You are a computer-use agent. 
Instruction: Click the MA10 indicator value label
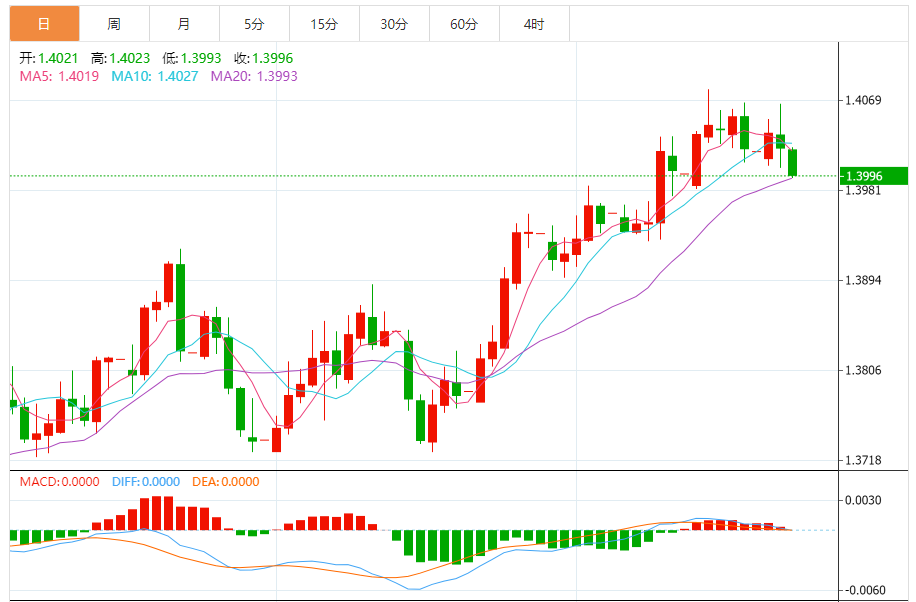coord(154,76)
